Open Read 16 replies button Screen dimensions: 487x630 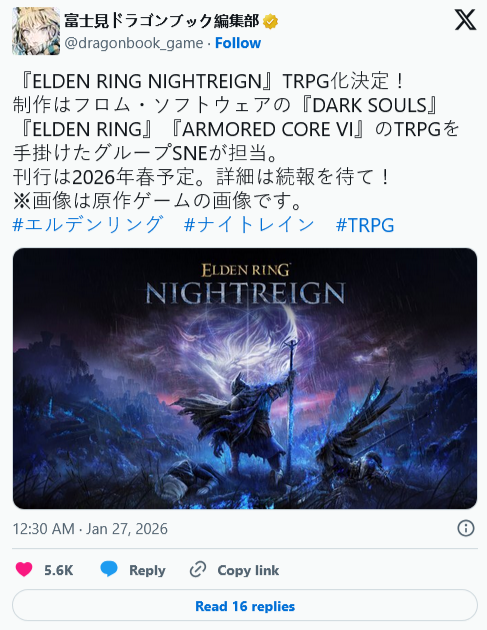(245, 605)
